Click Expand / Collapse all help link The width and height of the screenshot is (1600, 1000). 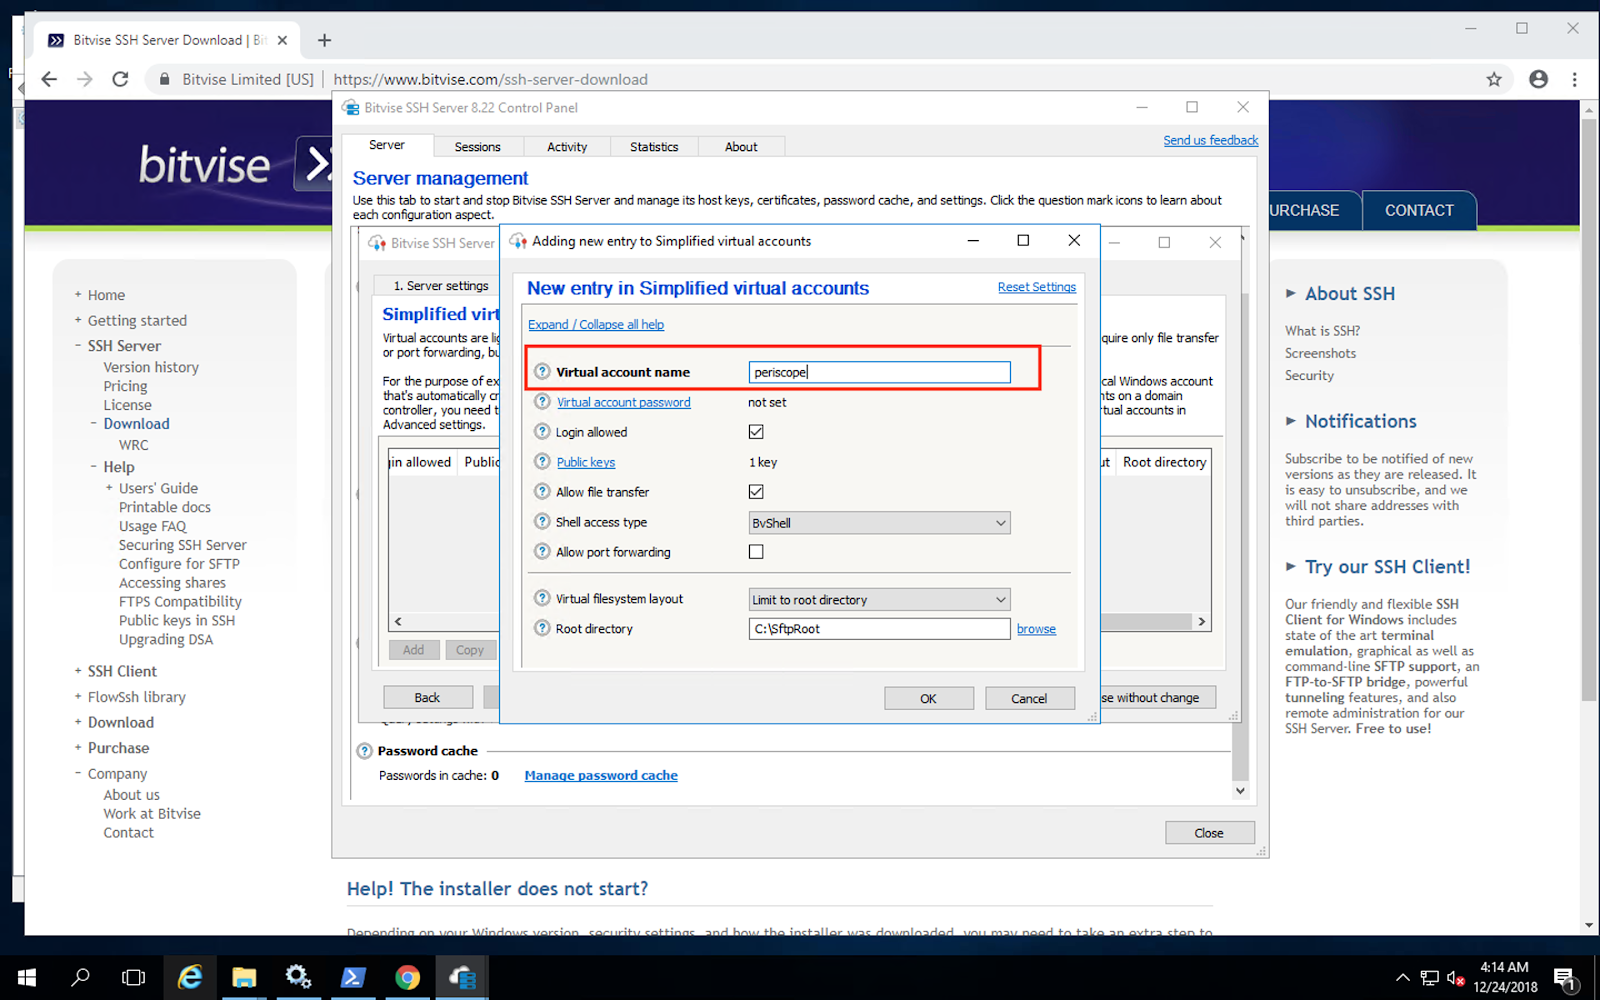point(596,324)
